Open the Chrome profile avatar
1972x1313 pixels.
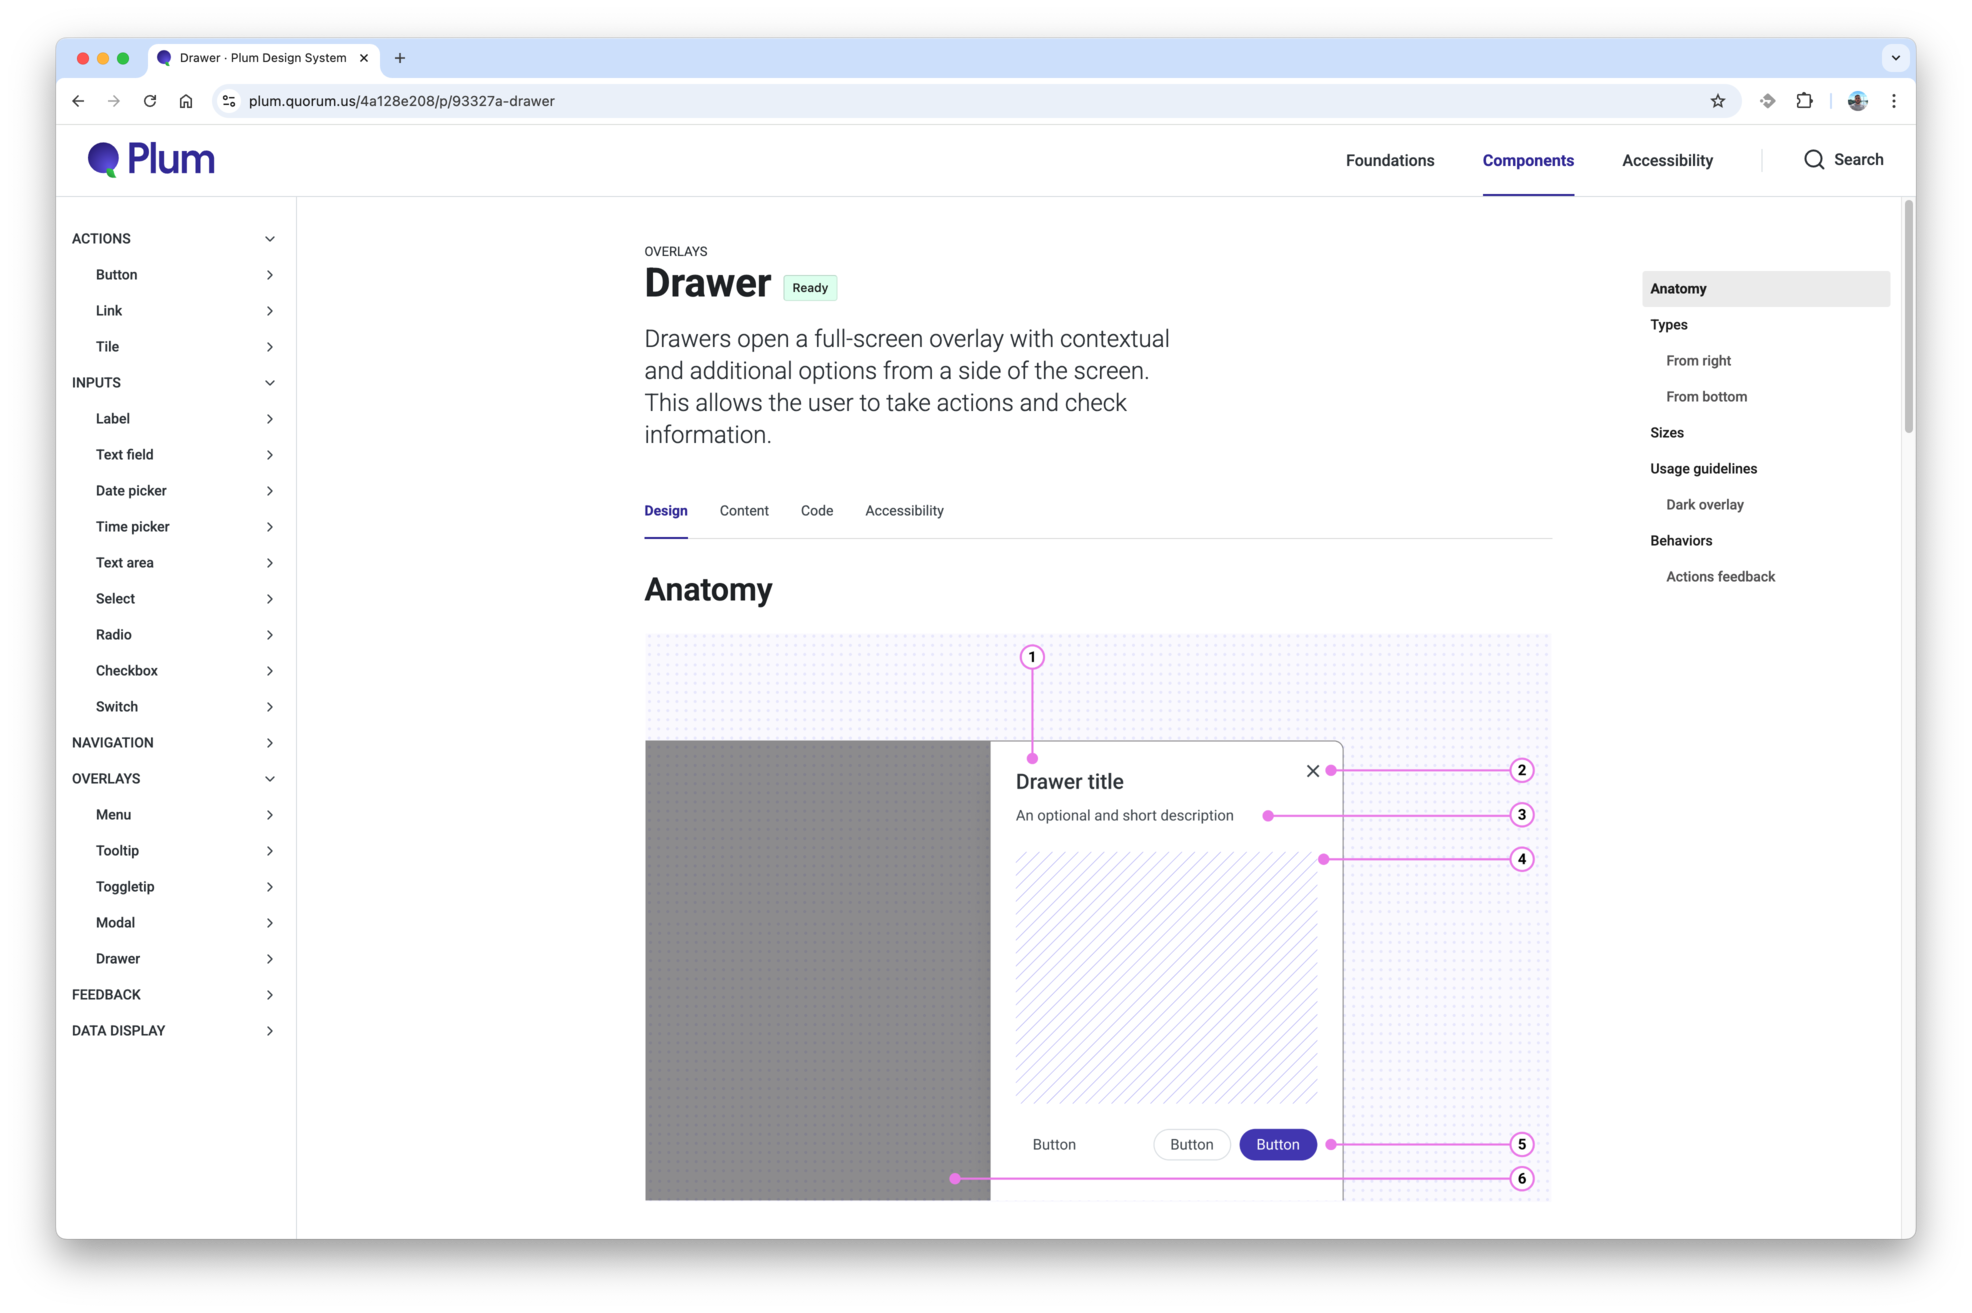pyautogui.click(x=1857, y=101)
